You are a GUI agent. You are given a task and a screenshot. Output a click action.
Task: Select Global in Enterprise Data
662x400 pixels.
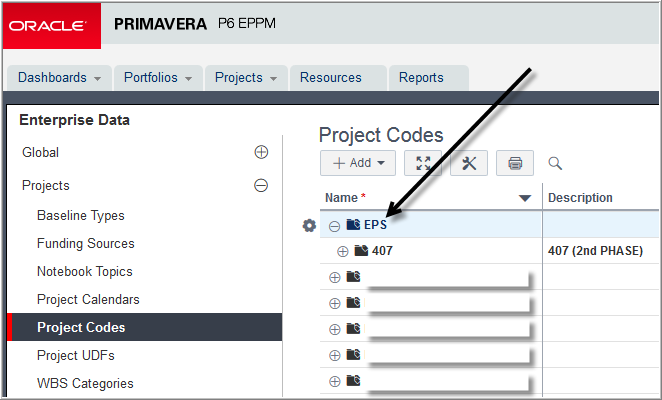point(41,152)
